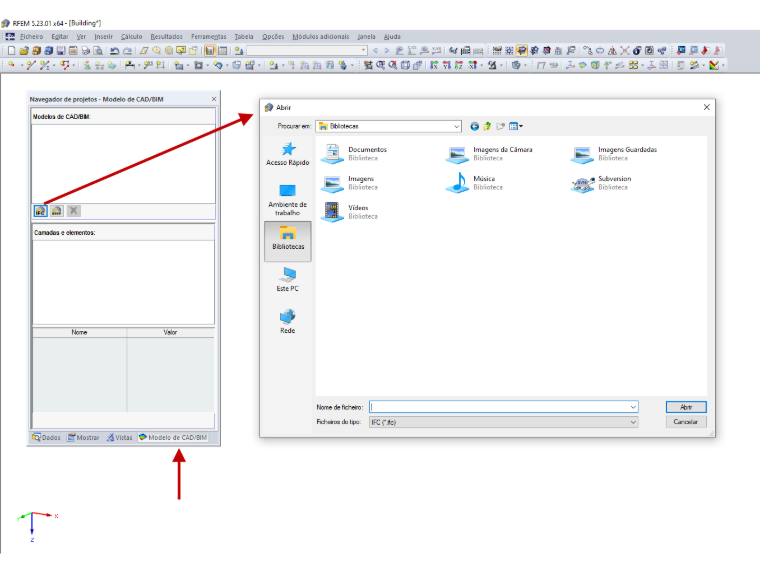This screenshot has height=570, width=760.
Task: Click the previous load case arrow
Action: [375, 50]
